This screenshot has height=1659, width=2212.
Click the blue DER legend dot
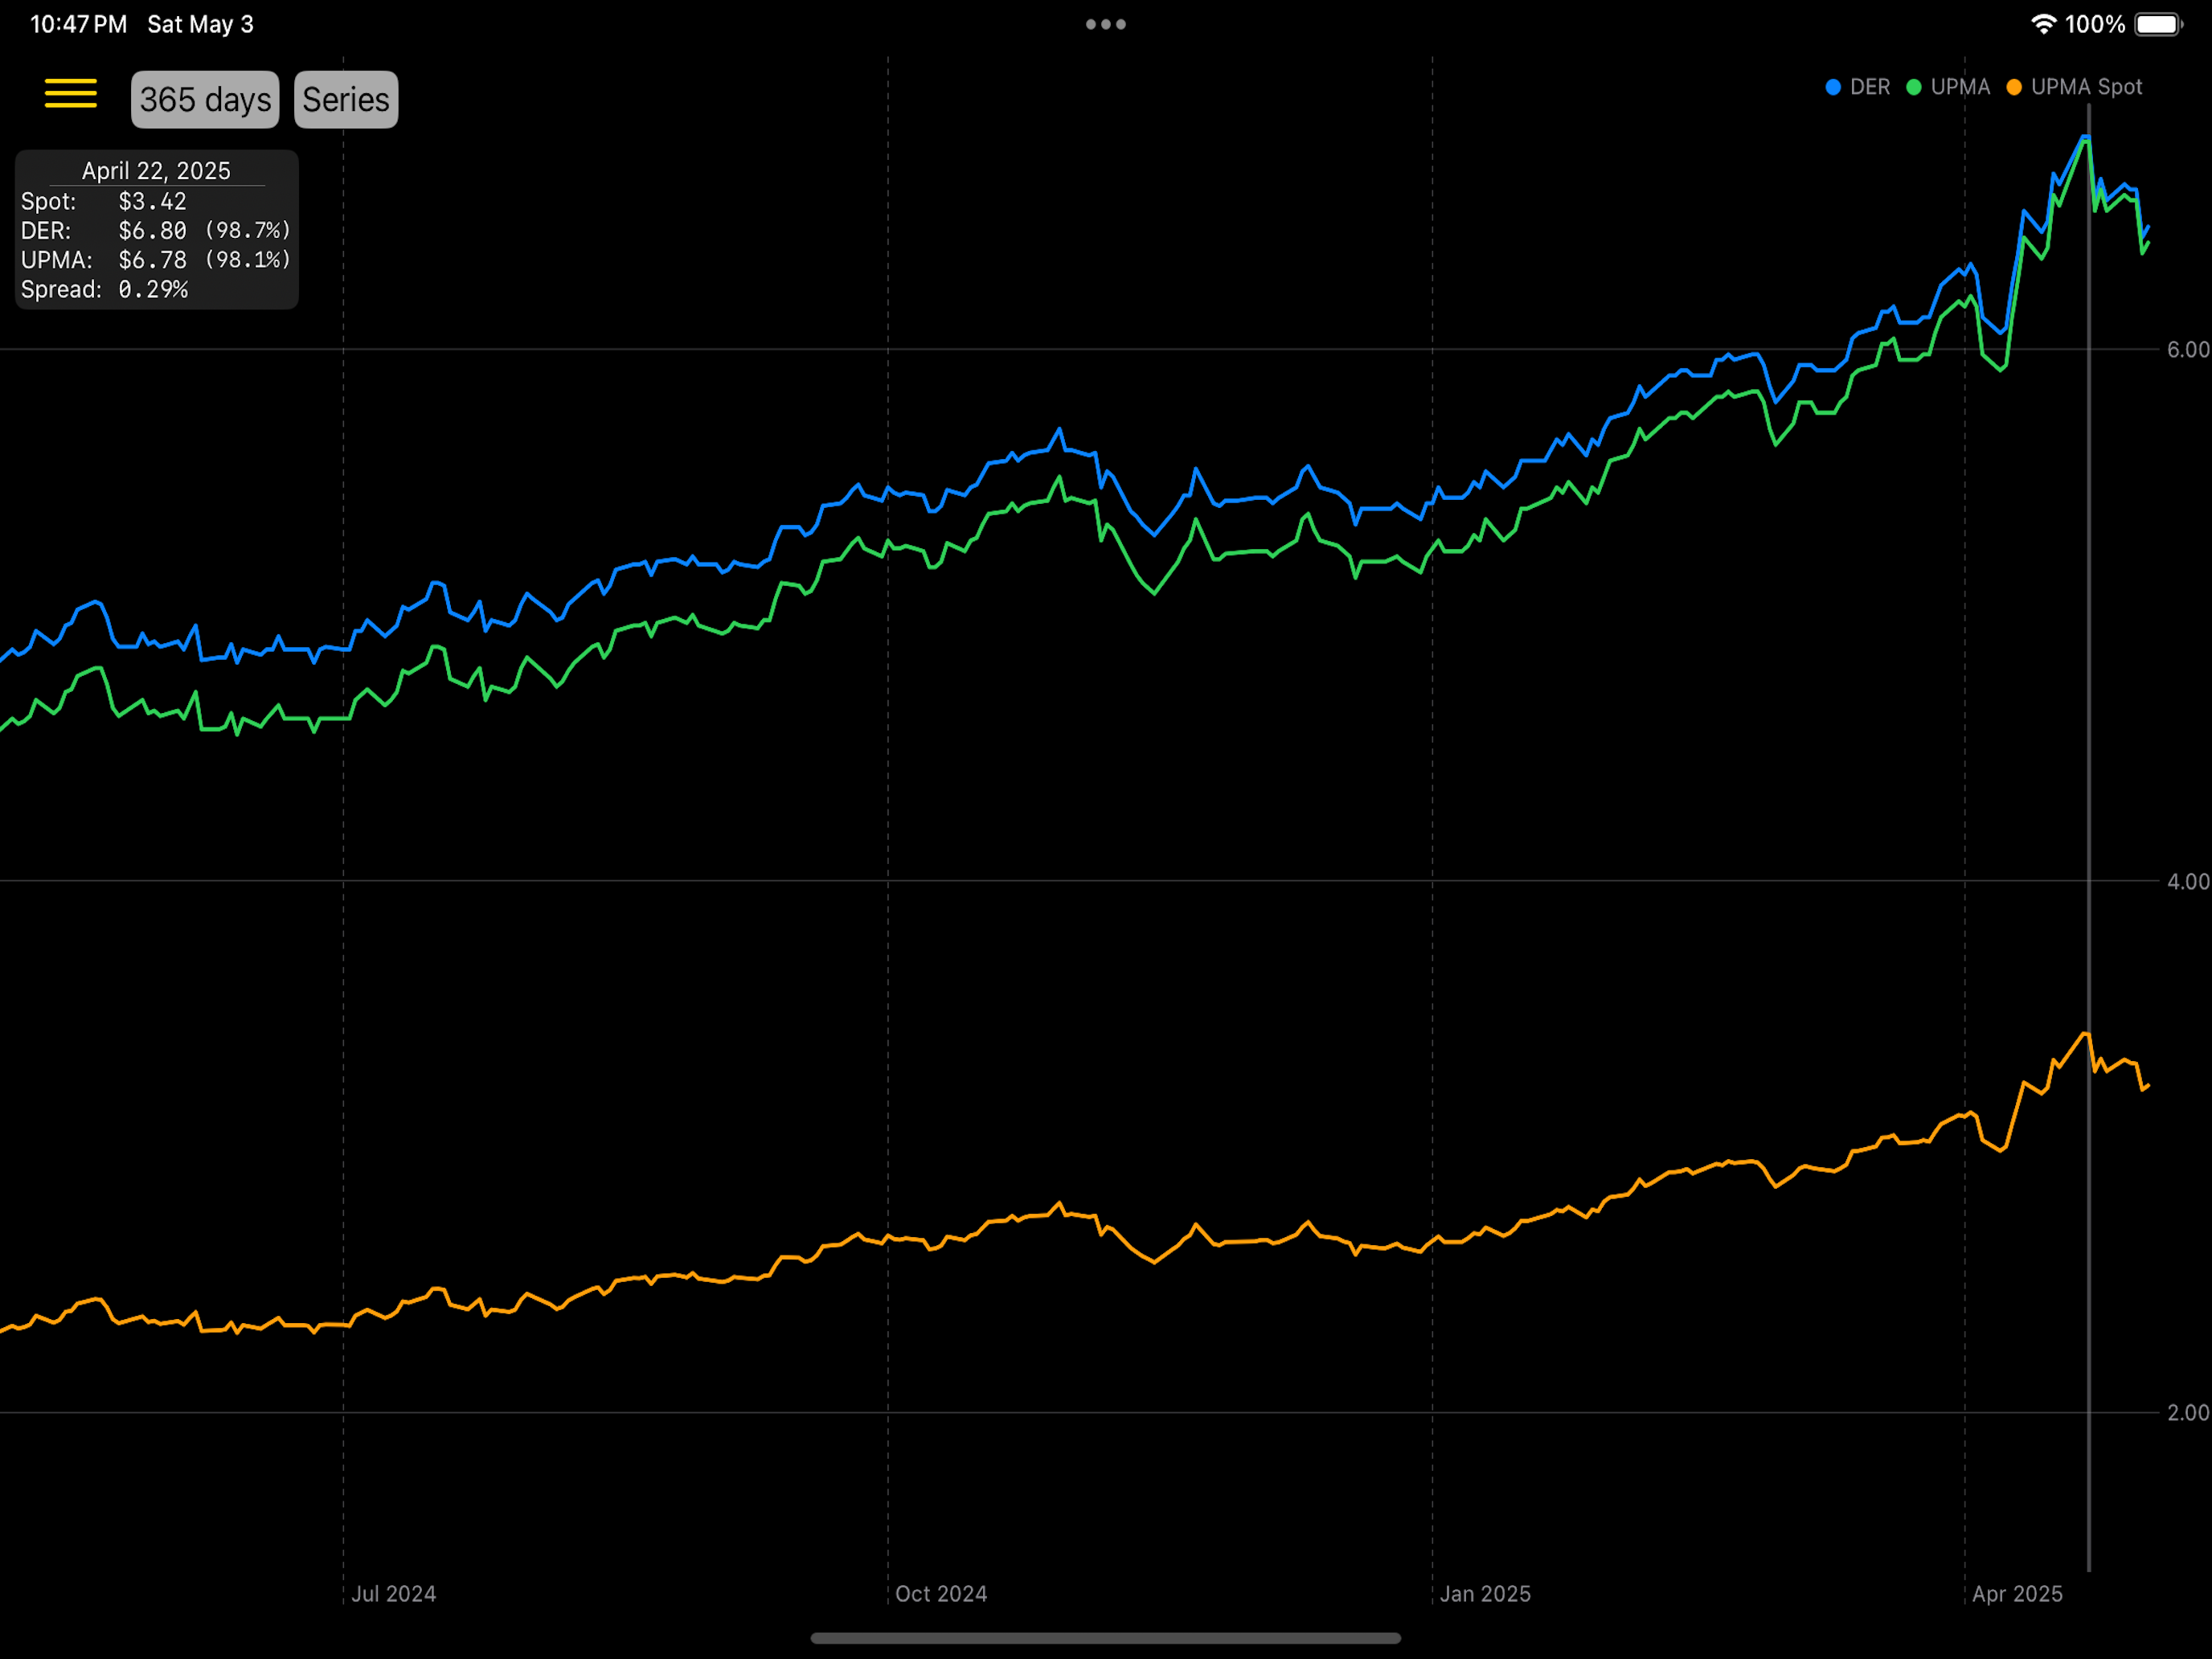[x=1833, y=87]
